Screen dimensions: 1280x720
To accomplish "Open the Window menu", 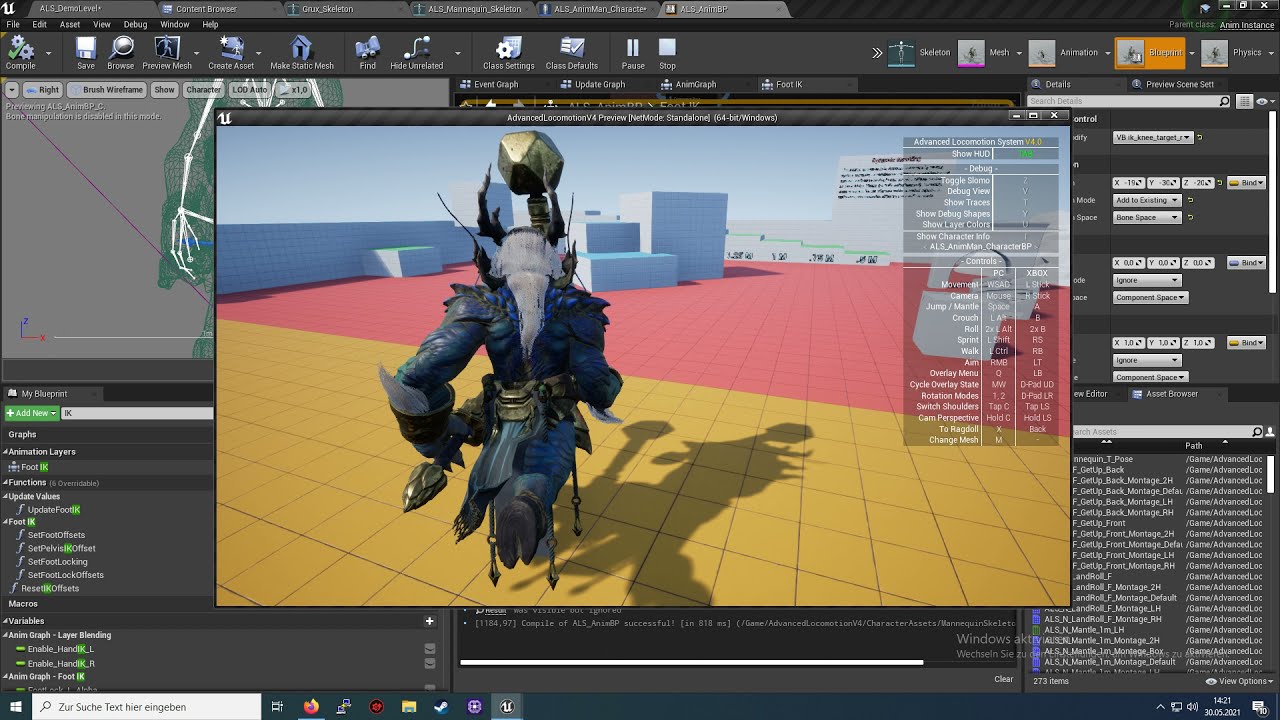I will (x=175, y=24).
